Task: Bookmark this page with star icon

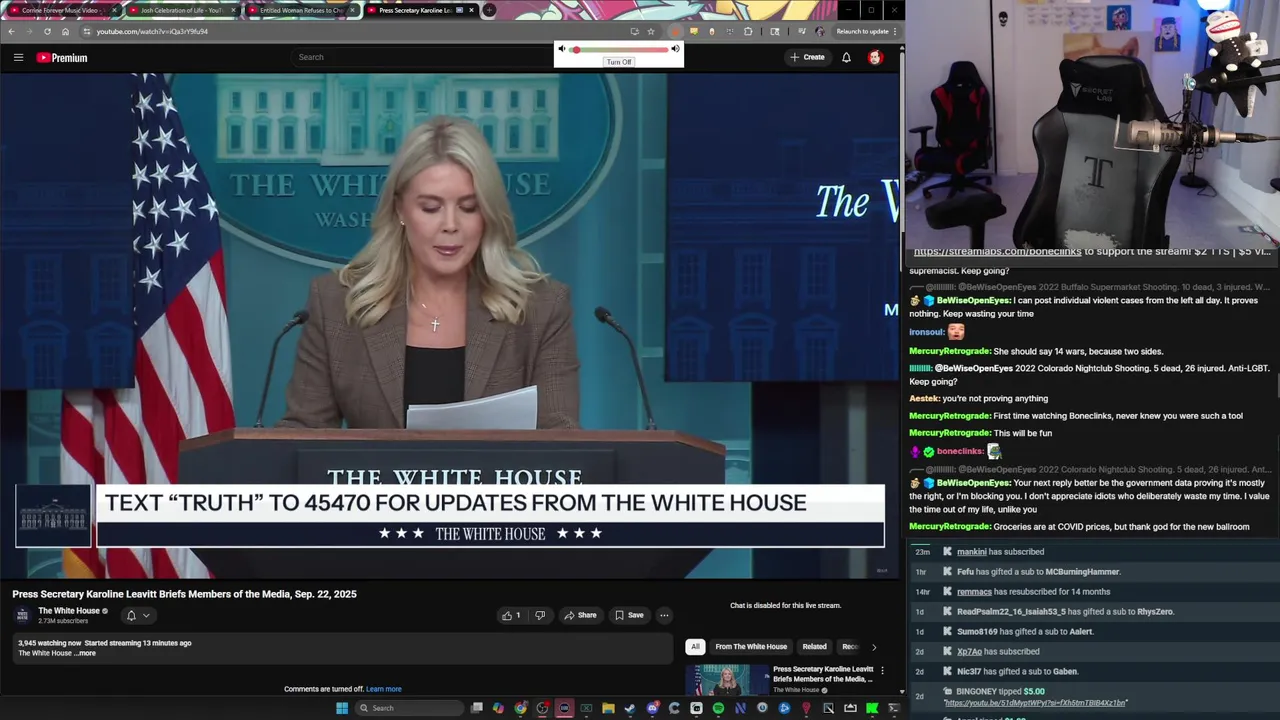Action: click(x=651, y=31)
